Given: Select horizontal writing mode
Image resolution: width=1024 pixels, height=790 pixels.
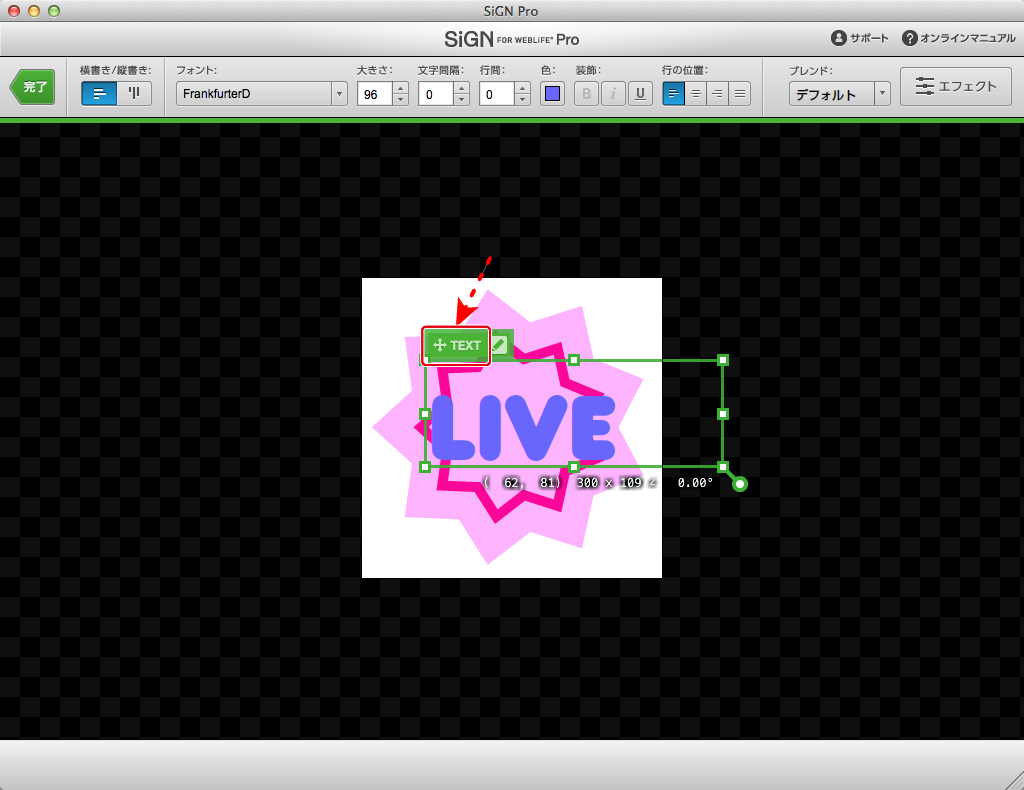Looking at the screenshot, I should coord(99,93).
